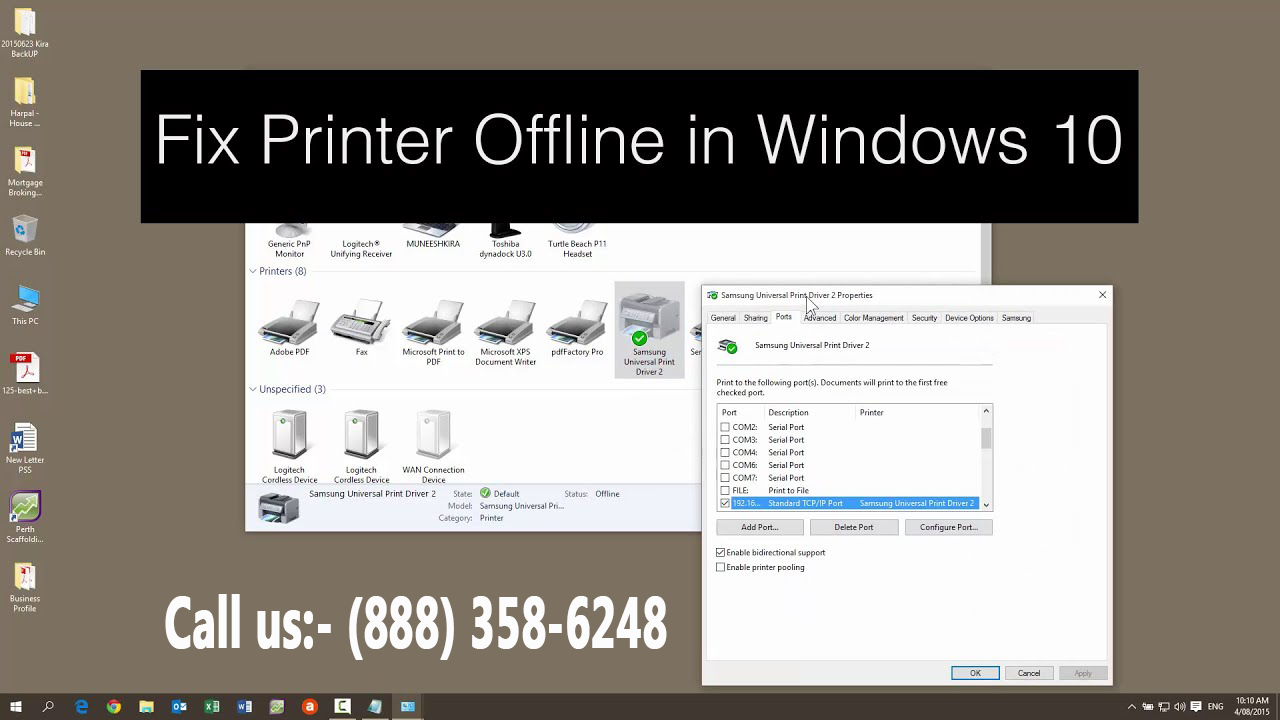Launch Google Chrome from the taskbar

(114, 706)
